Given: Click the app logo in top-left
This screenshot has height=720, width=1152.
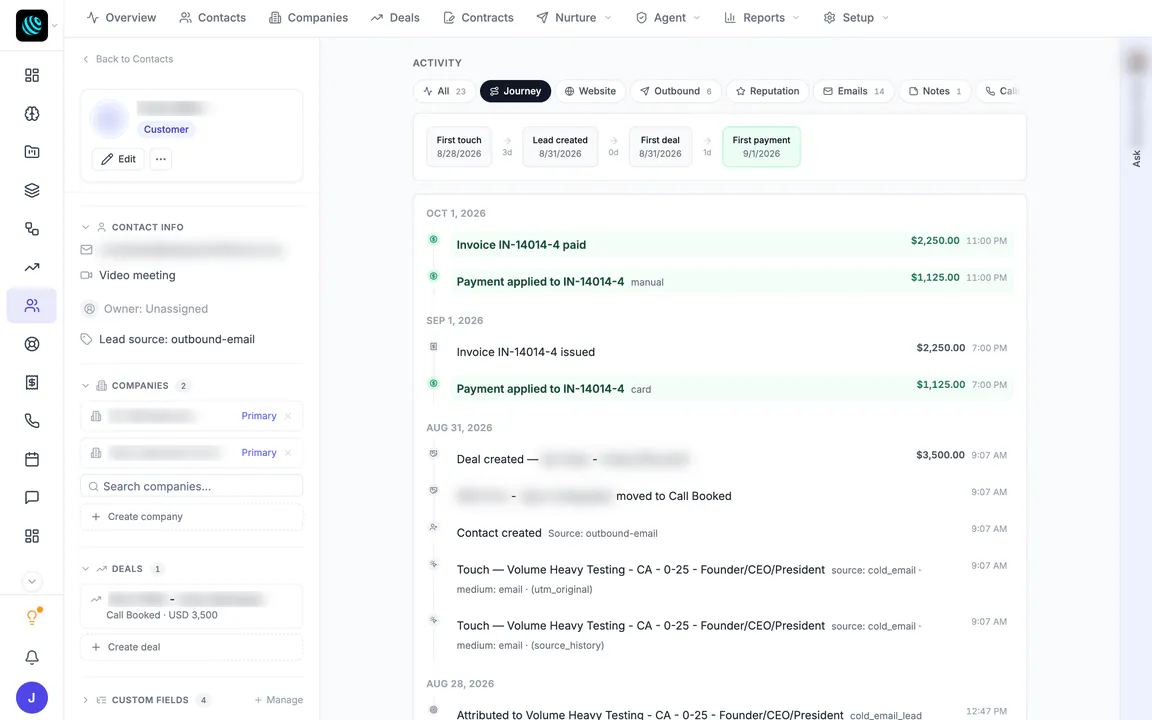Looking at the screenshot, I should (x=32, y=26).
